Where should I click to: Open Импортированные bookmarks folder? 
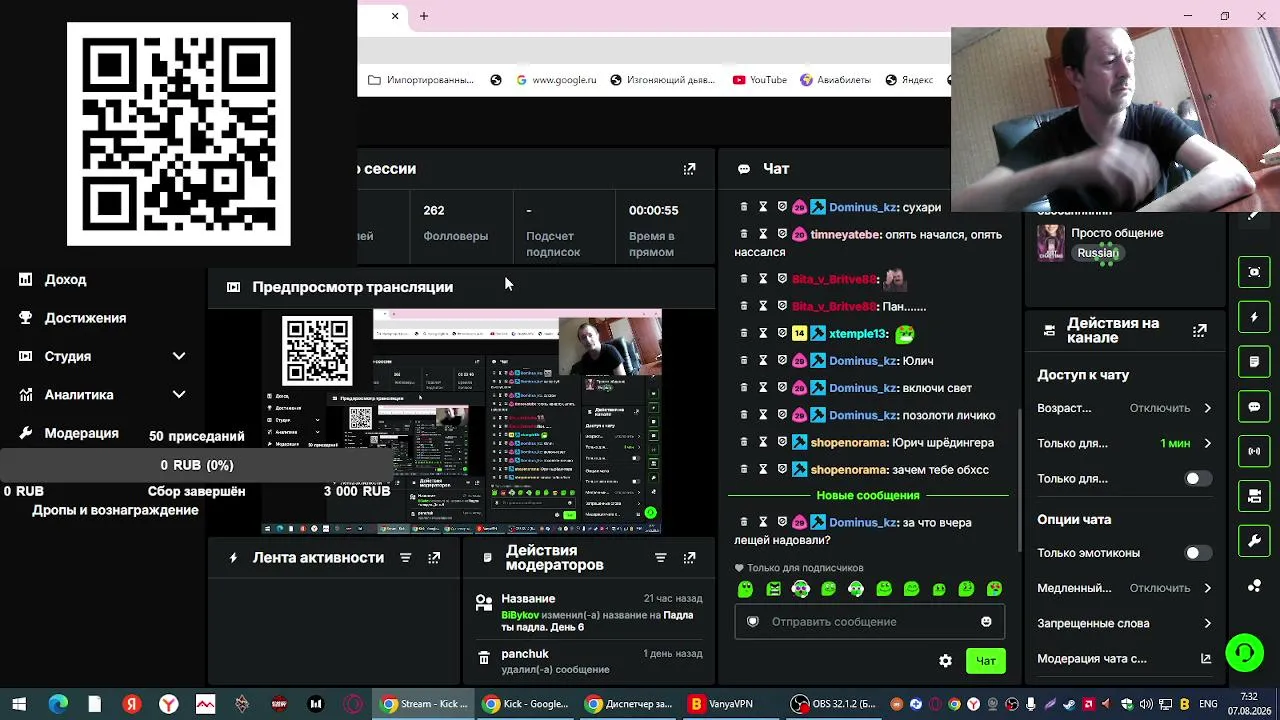421,80
